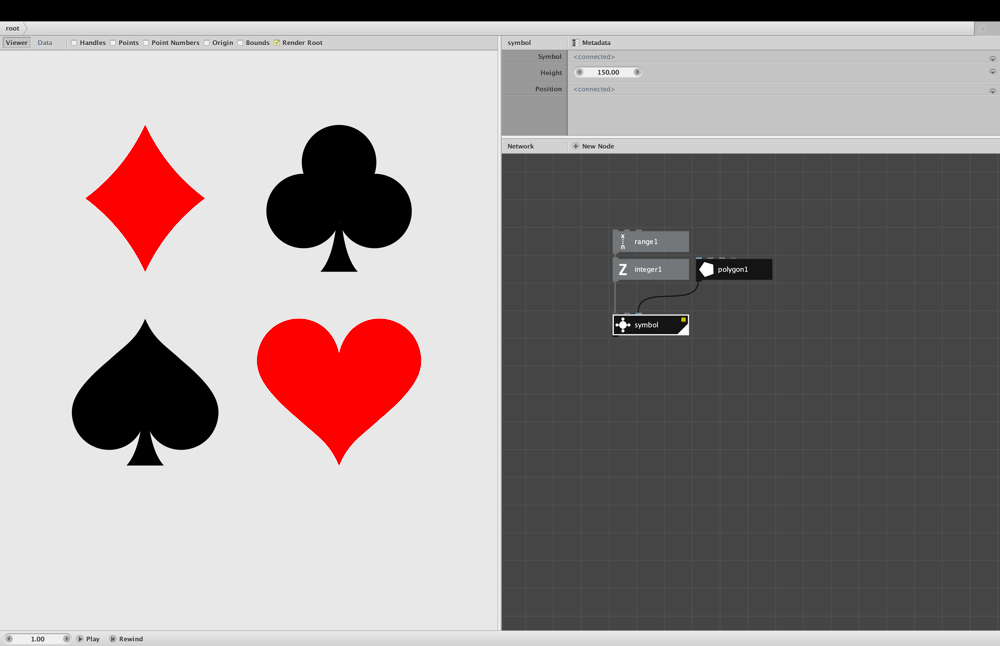Click the polygon1 first input port
The image size is (1000, 646).
coord(699,258)
